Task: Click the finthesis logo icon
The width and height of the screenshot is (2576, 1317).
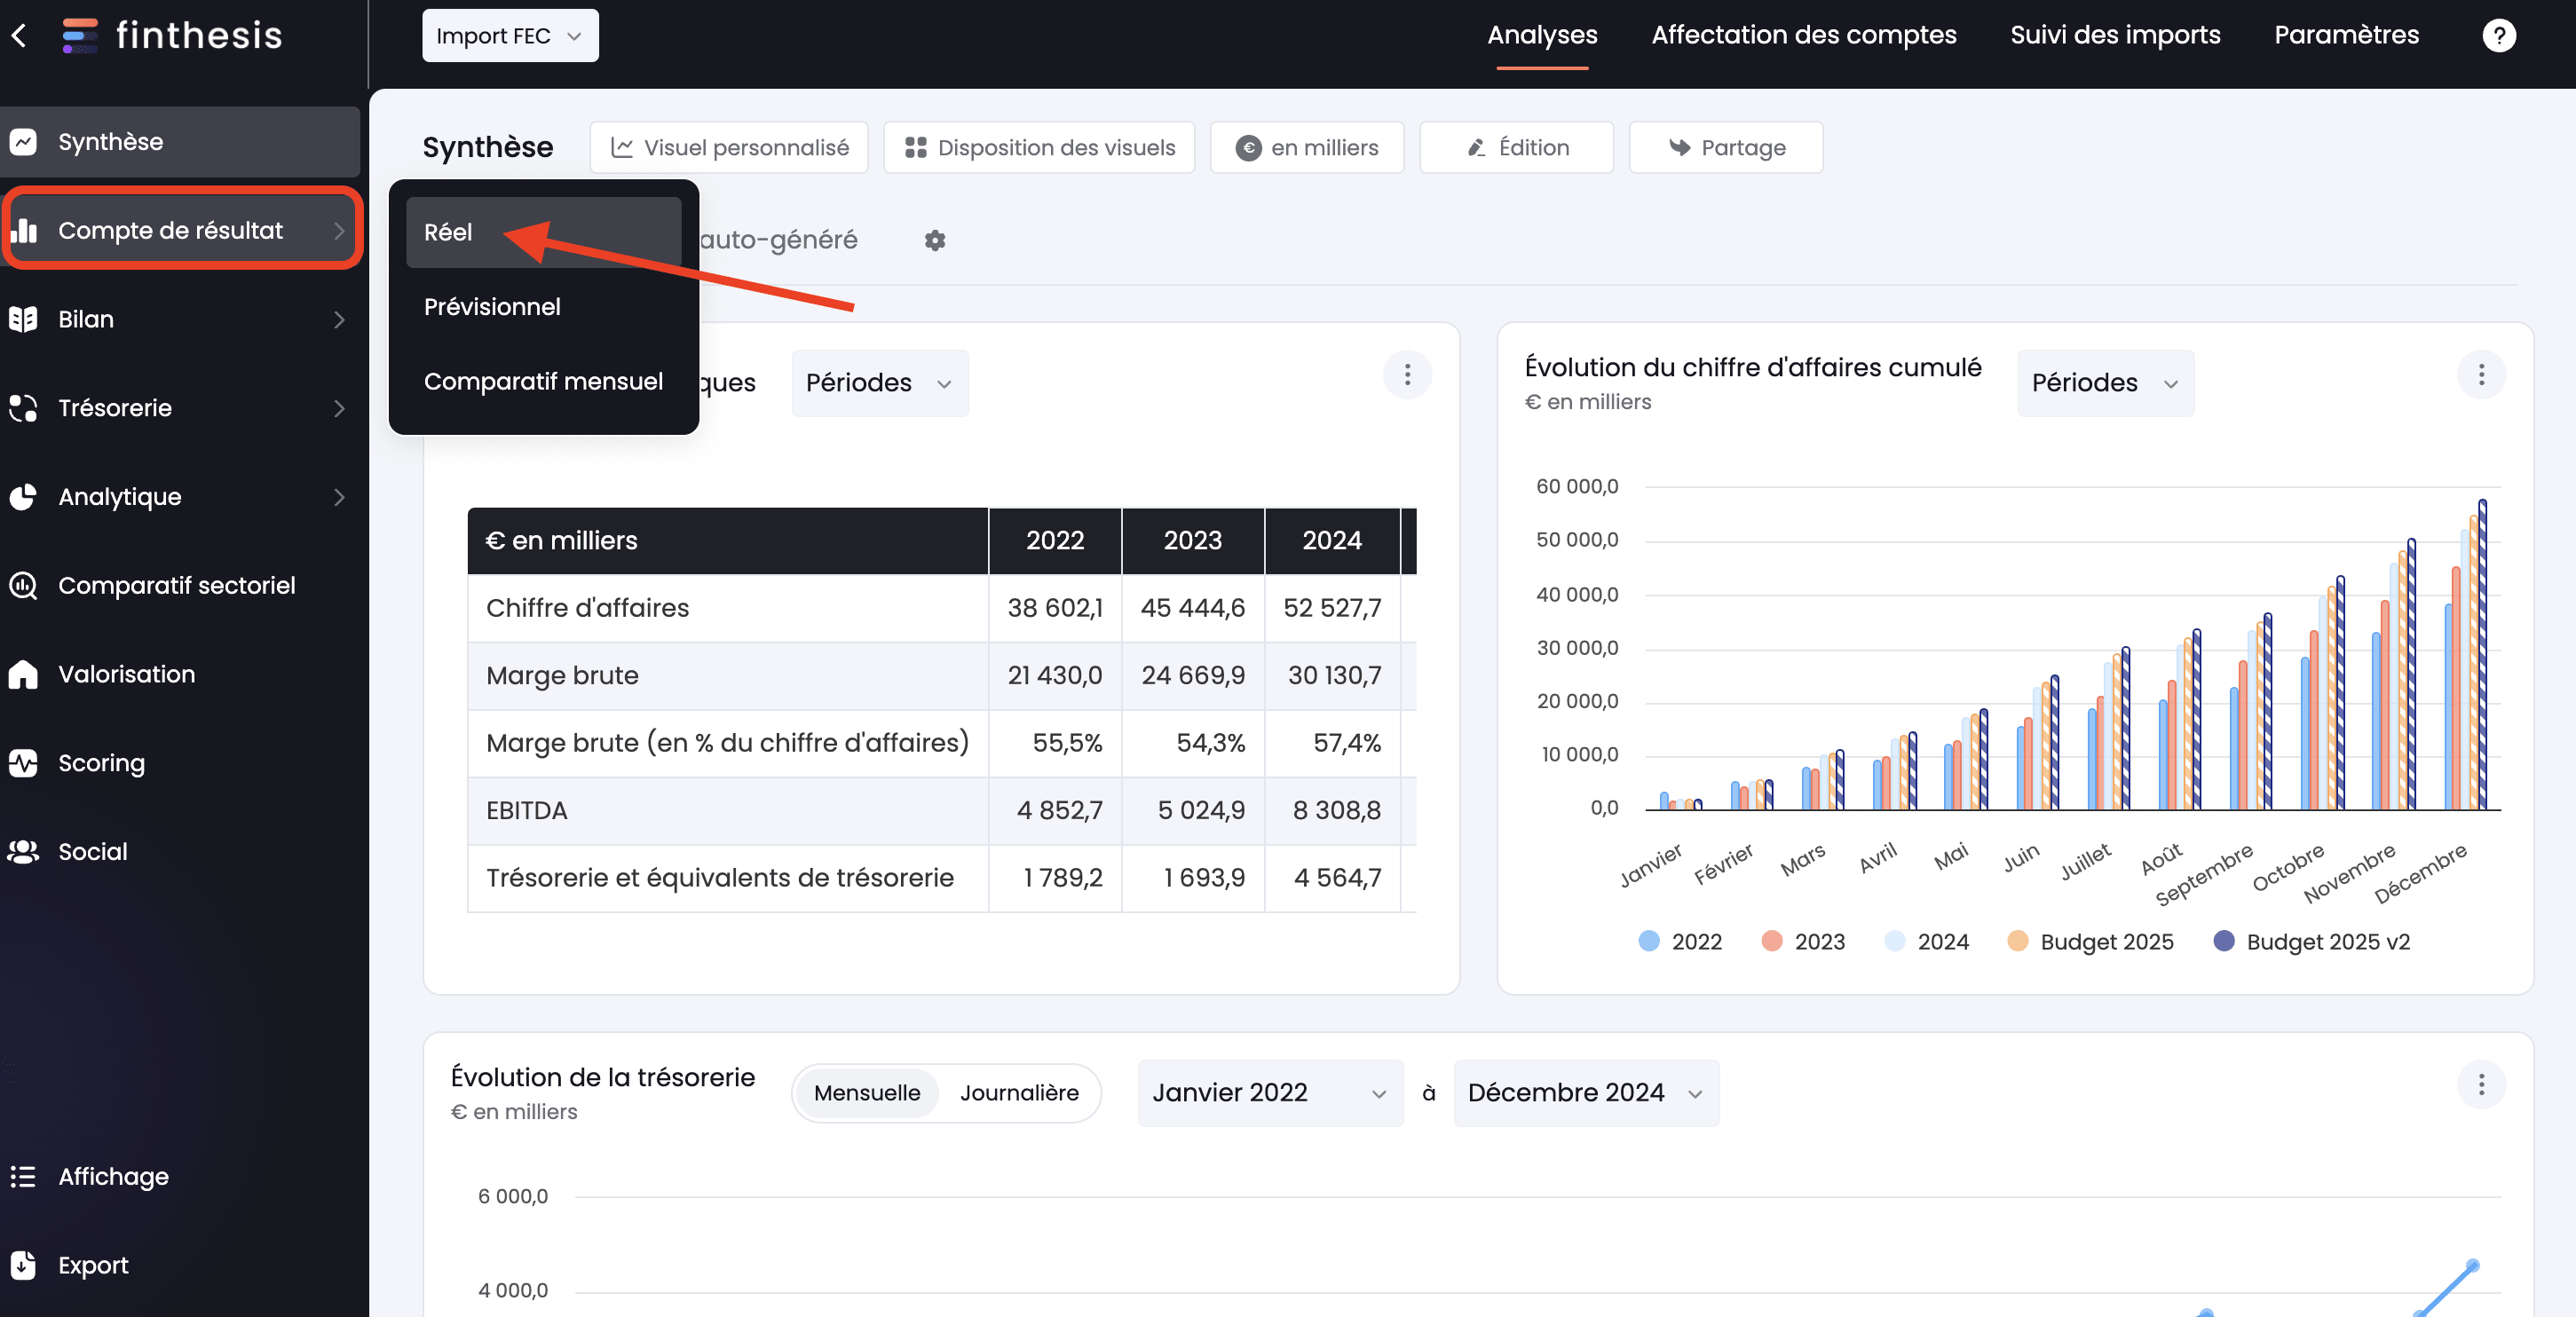Action: click(79, 36)
